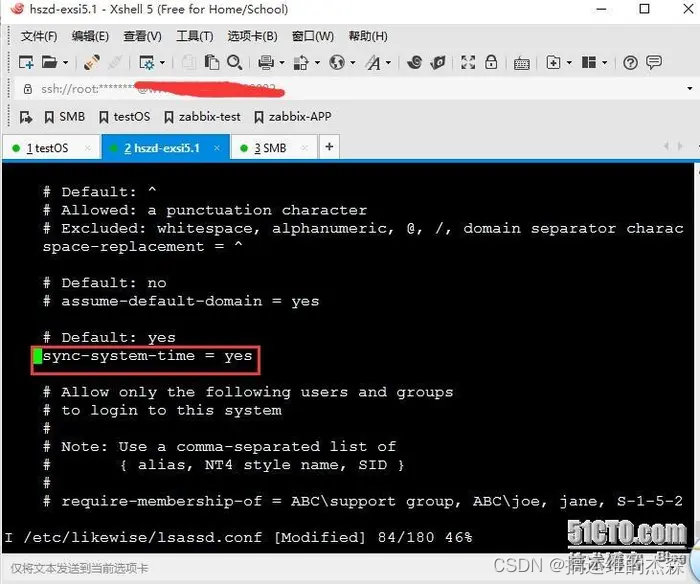Image resolution: width=700 pixels, height=584 pixels.
Task: Click the feedback speech bubble icon
Action: coord(654,62)
